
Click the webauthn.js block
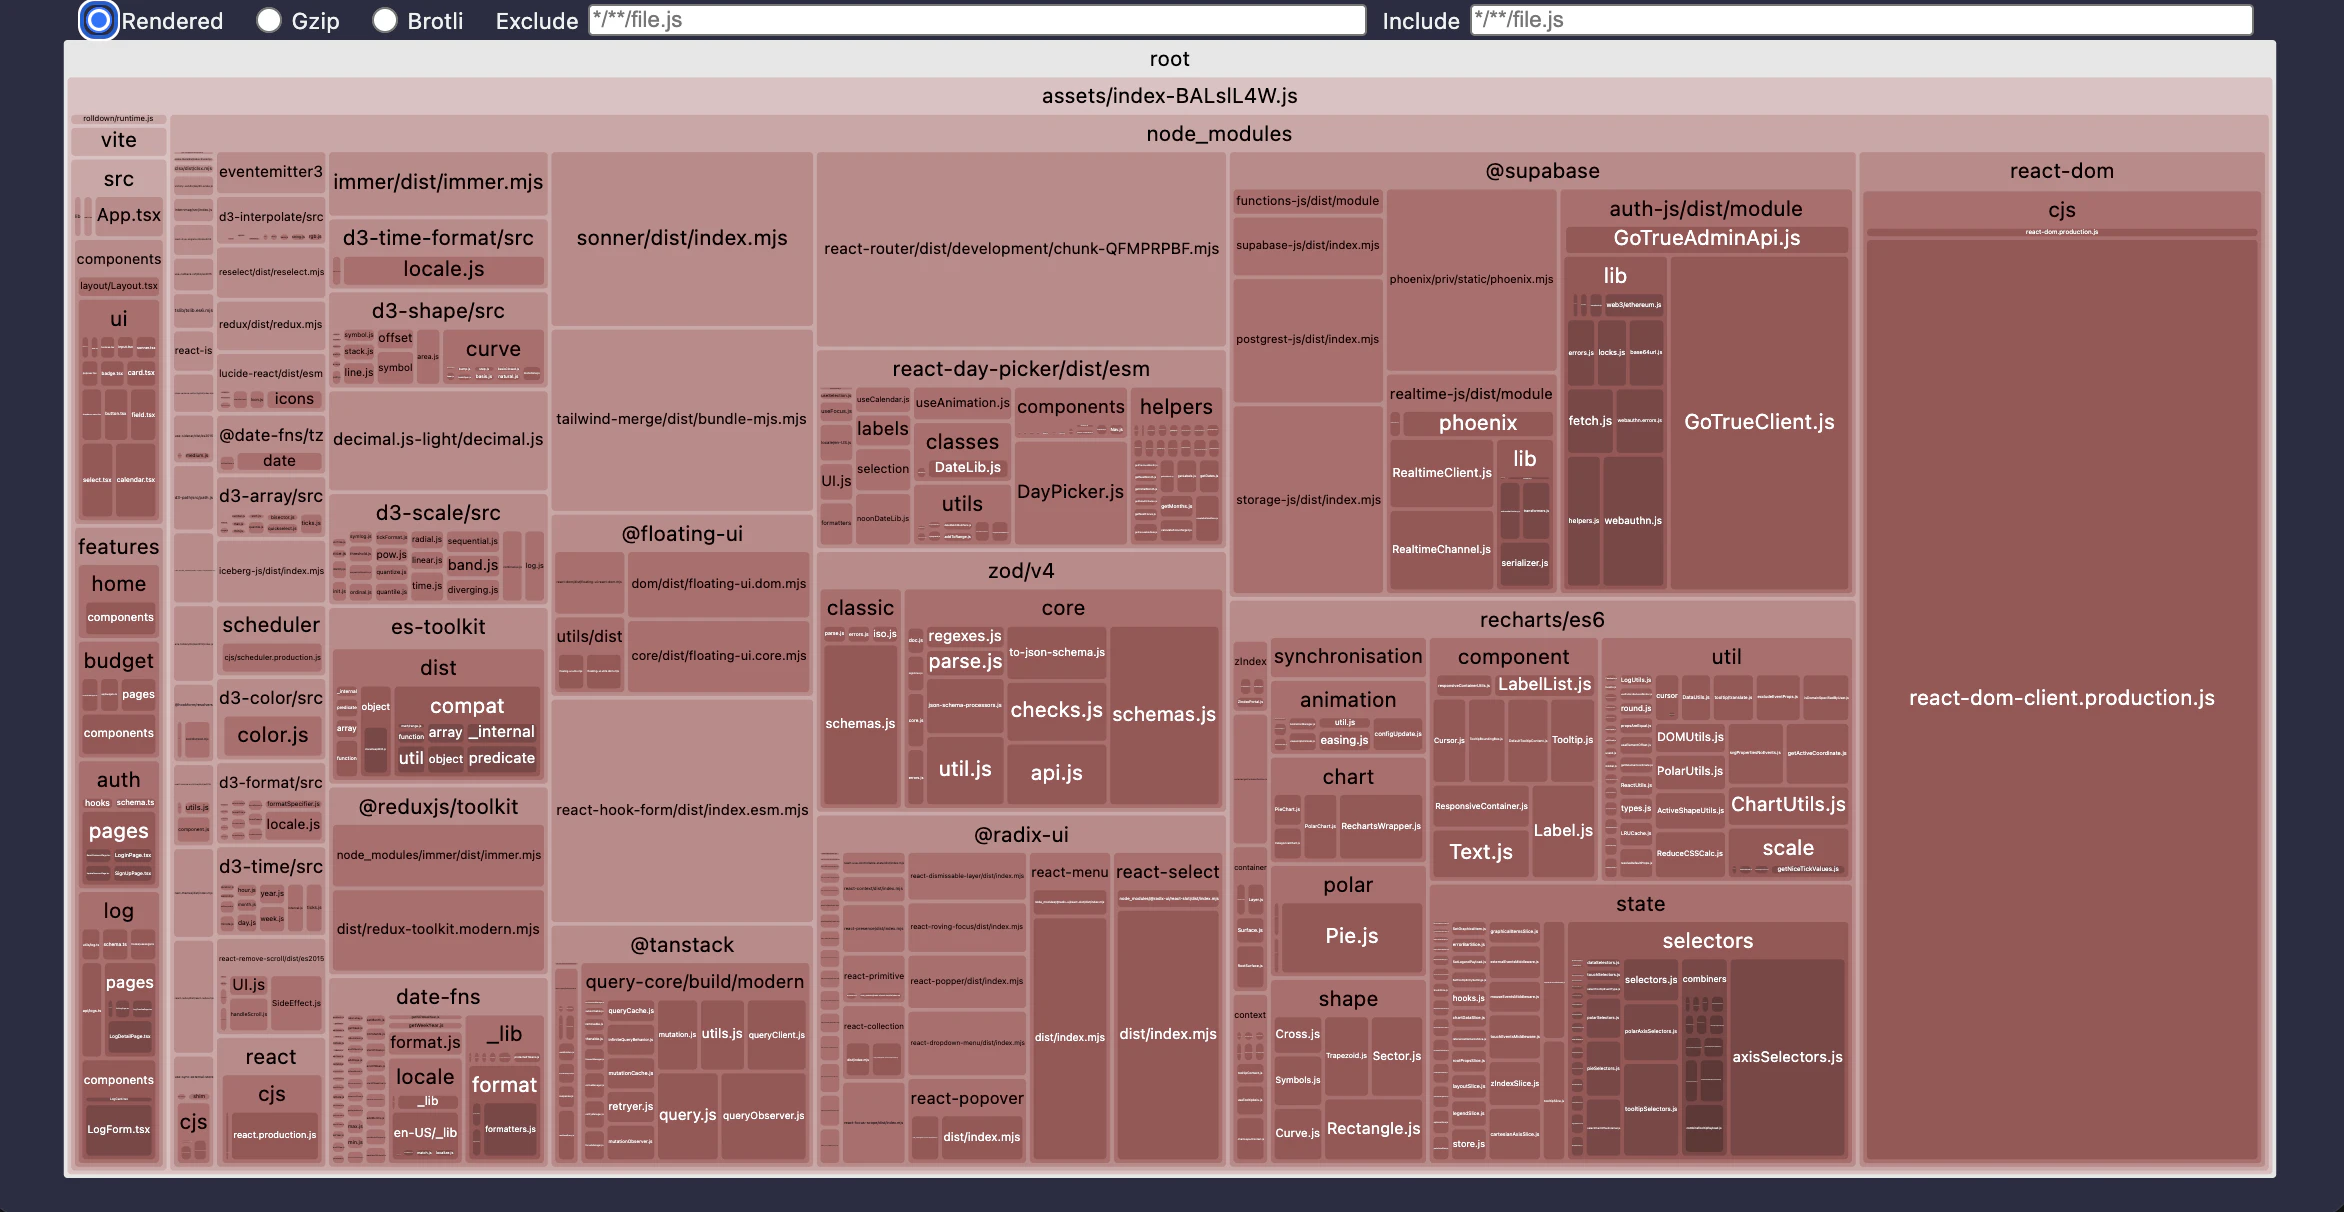(x=1633, y=521)
